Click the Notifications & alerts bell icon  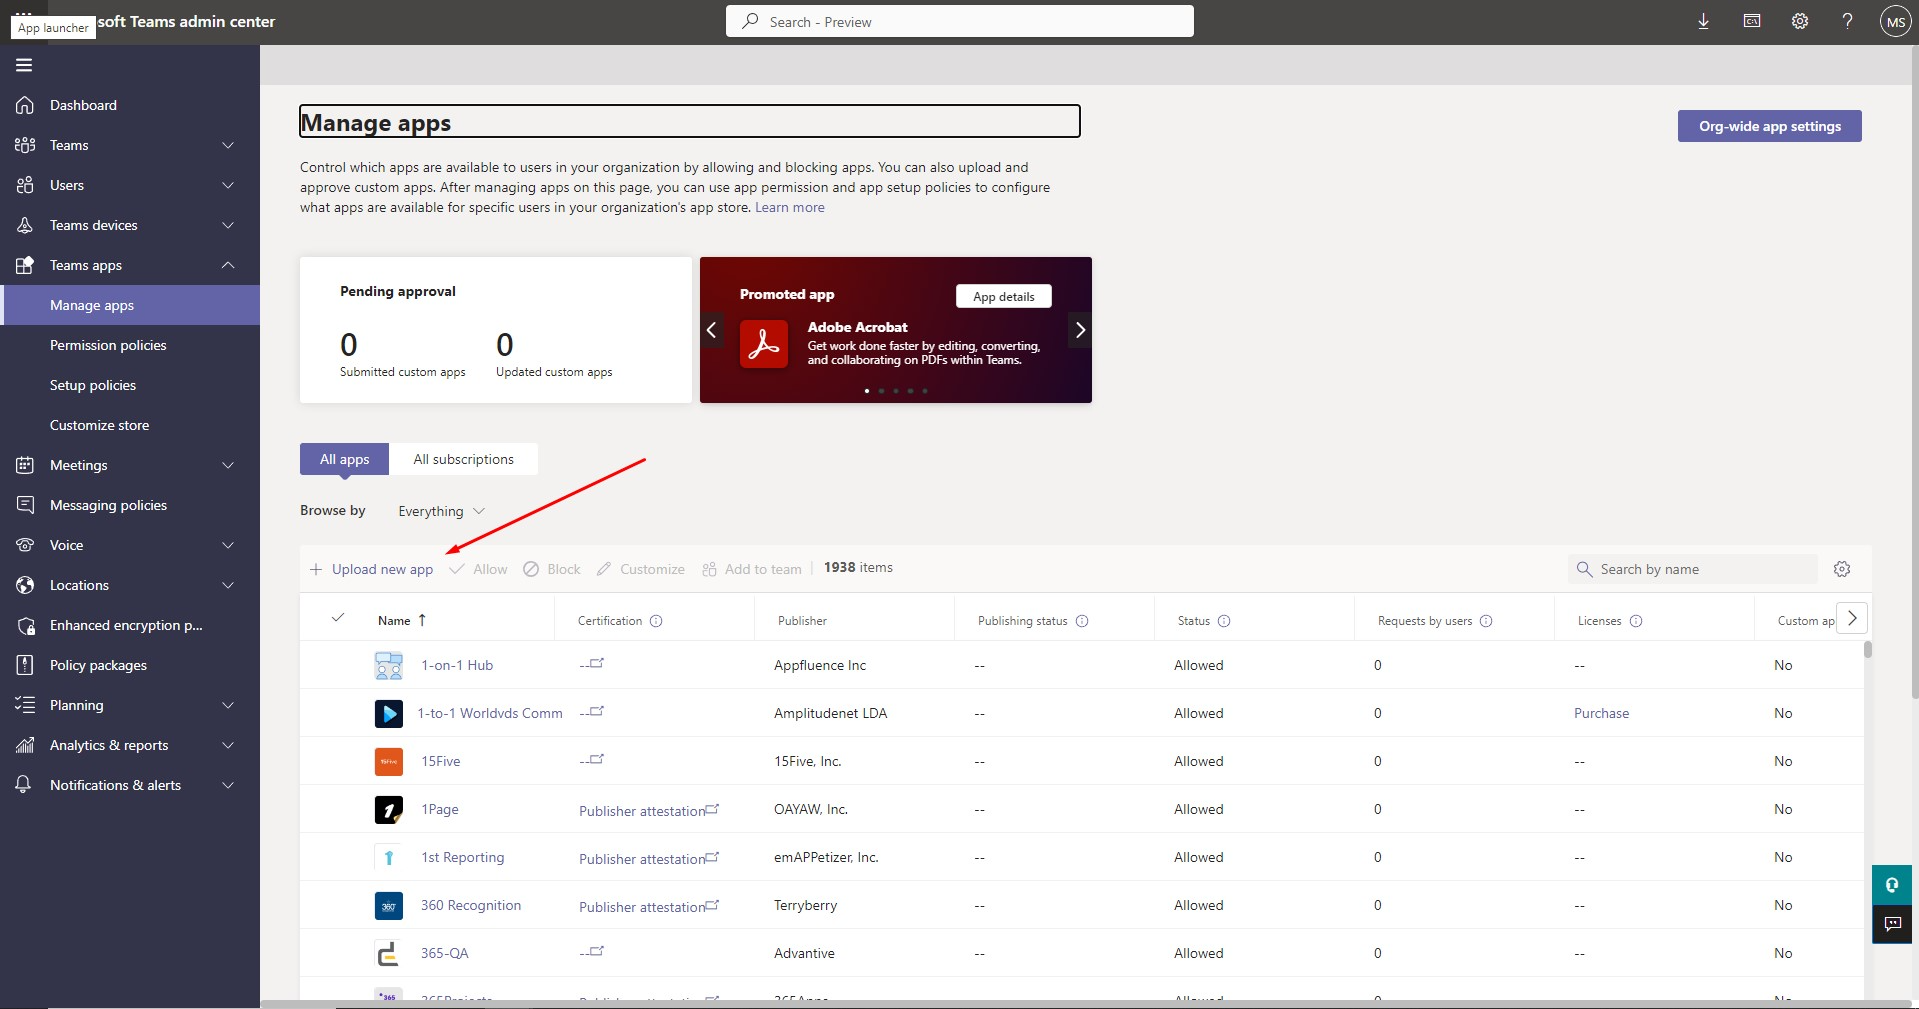tap(24, 785)
